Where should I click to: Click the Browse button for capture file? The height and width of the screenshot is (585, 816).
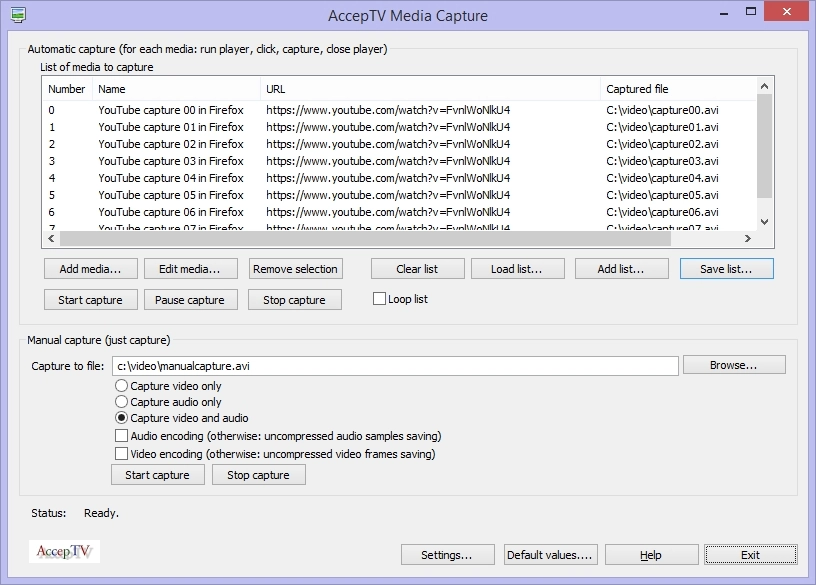(x=733, y=365)
